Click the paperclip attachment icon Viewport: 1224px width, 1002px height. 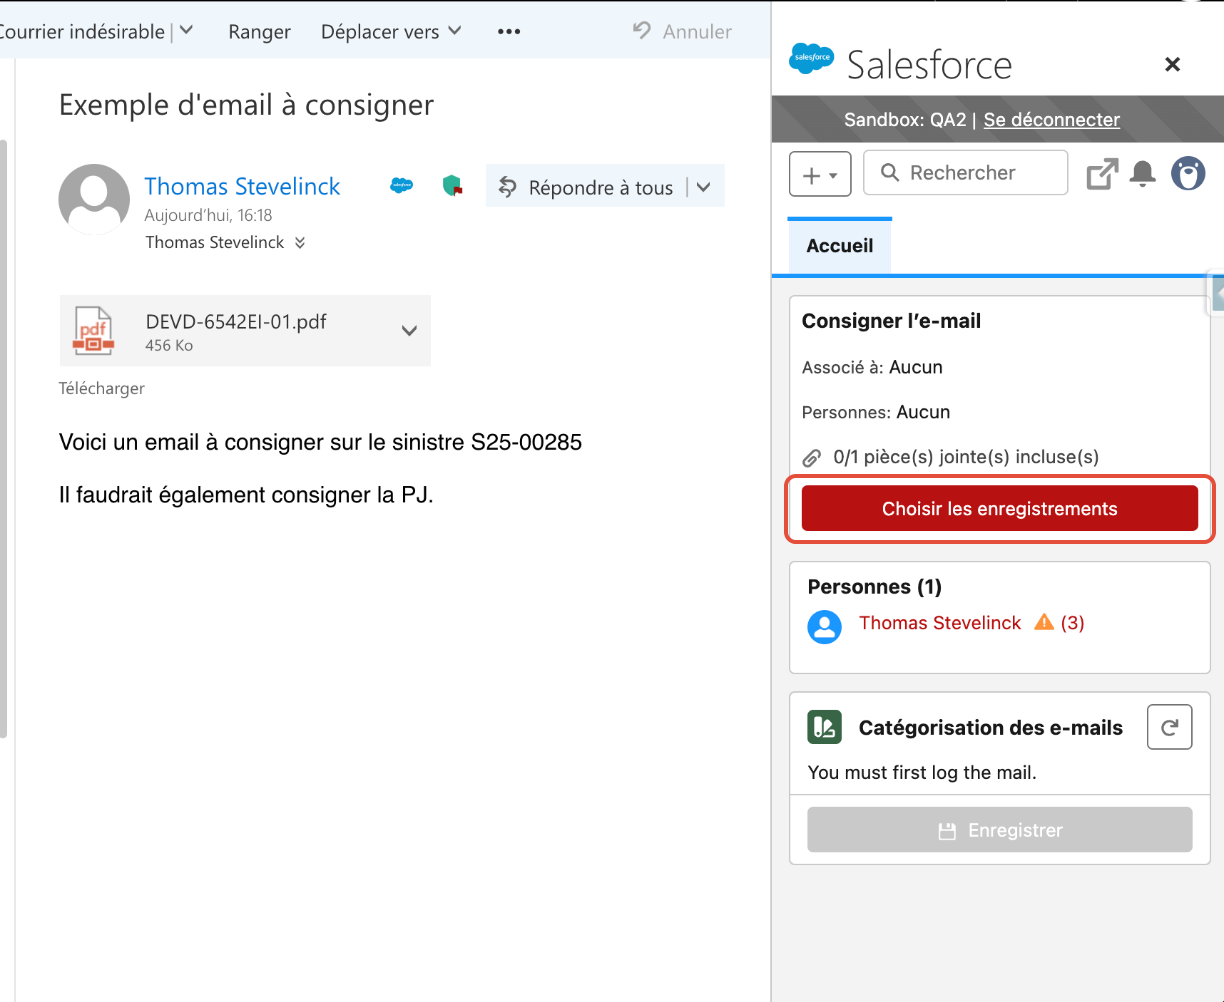(813, 457)
